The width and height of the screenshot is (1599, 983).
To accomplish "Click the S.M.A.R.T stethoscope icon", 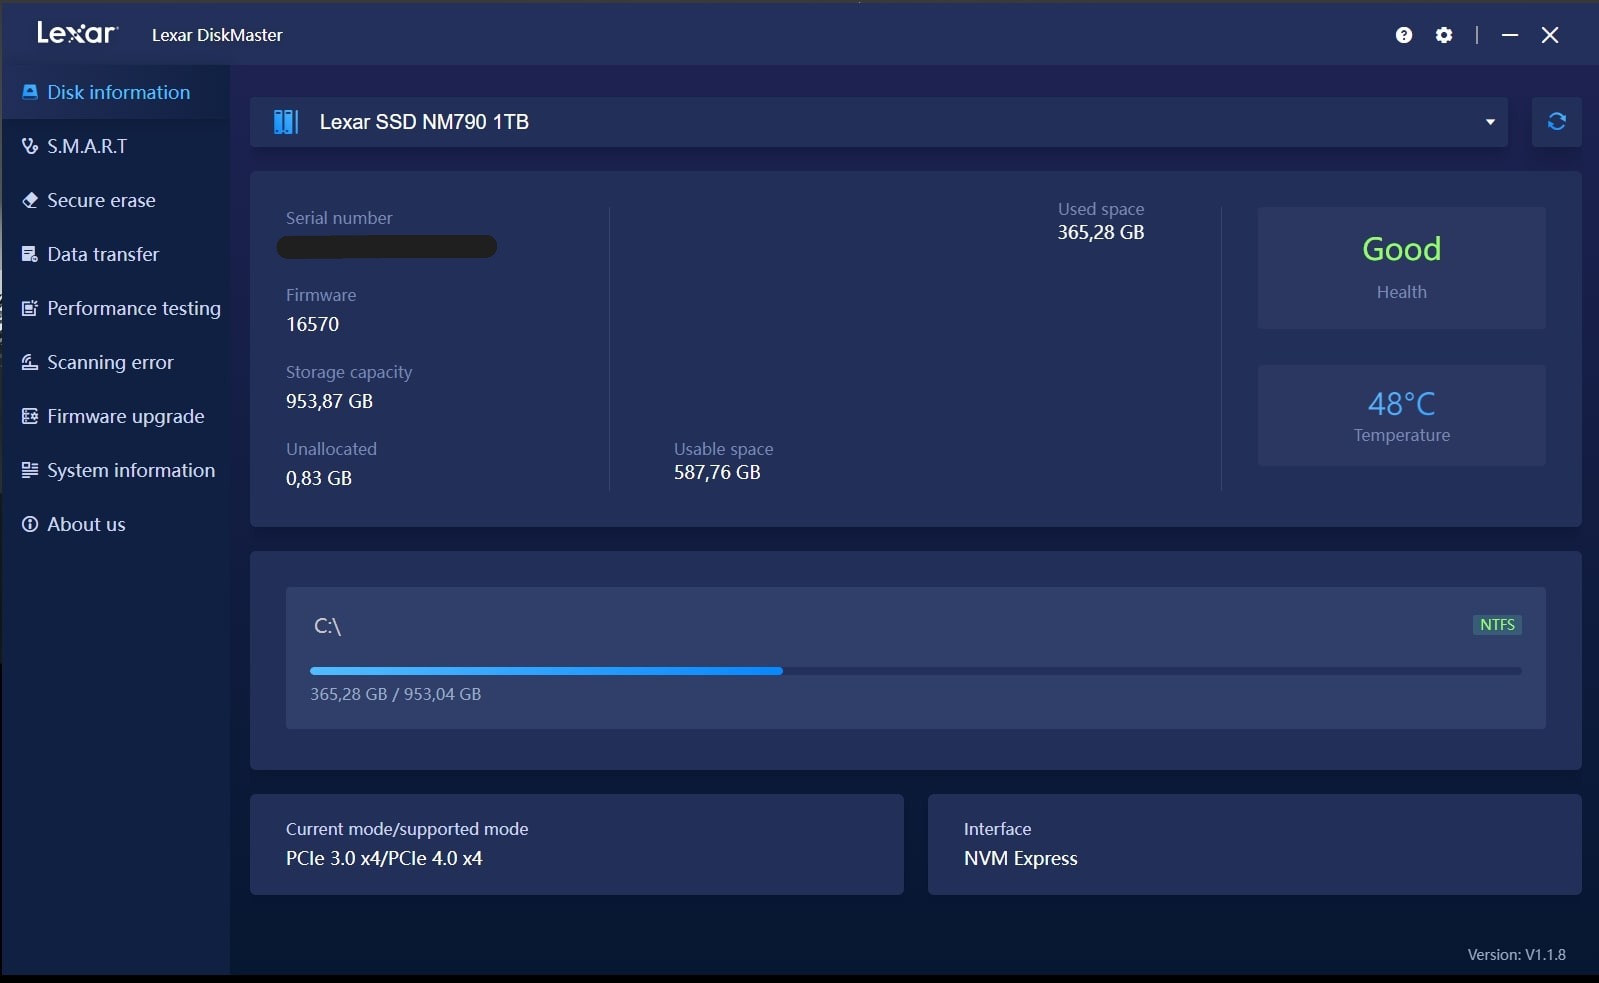I will click(x=30, y=146).
